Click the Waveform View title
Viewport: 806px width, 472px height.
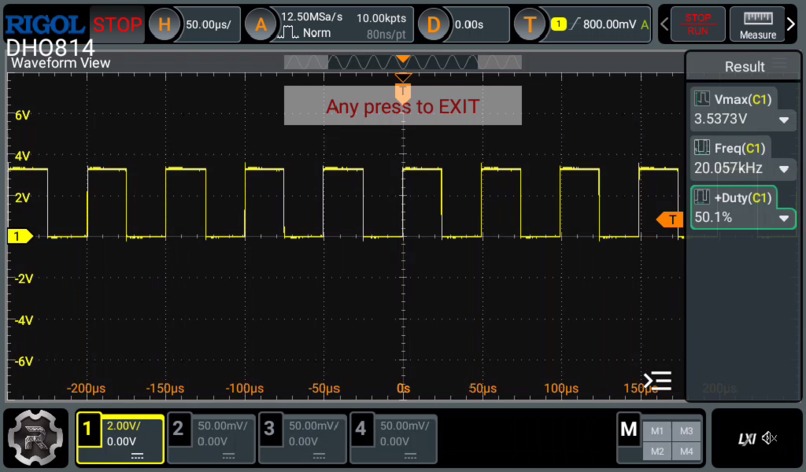(61, 63)
